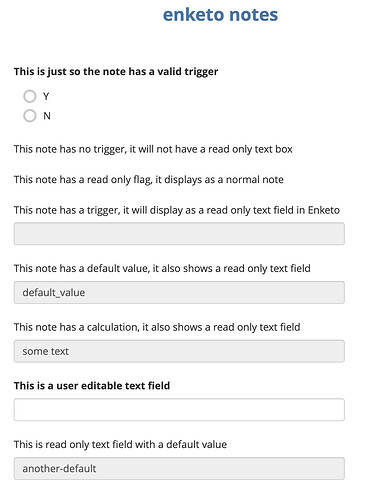Click the 'no trigger' note text
This screenshot has width=388, height=499.
click(x=153, y=149)
